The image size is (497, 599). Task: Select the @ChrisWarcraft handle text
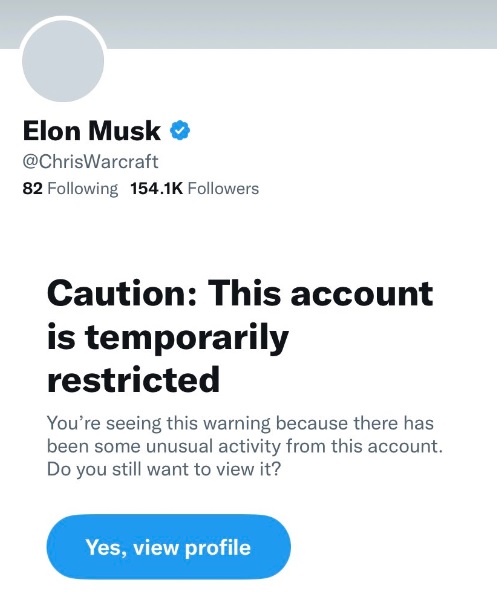91,161
